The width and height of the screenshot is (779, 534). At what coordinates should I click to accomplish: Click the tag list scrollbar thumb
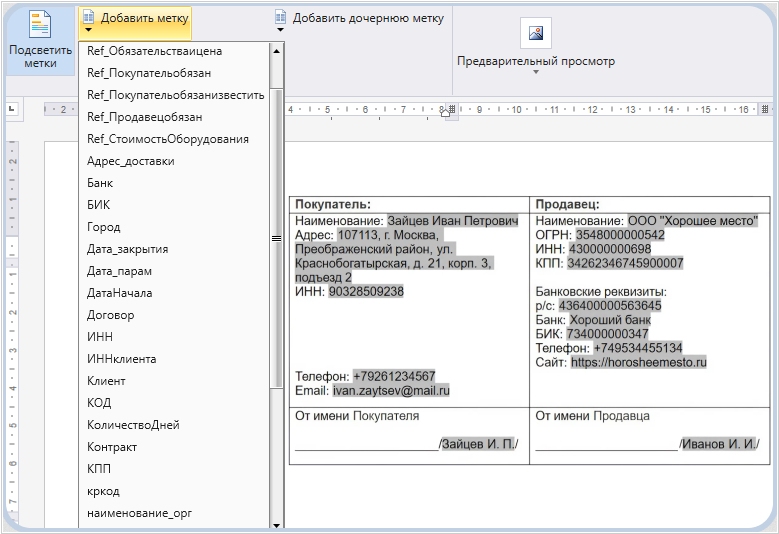[277, 238]
